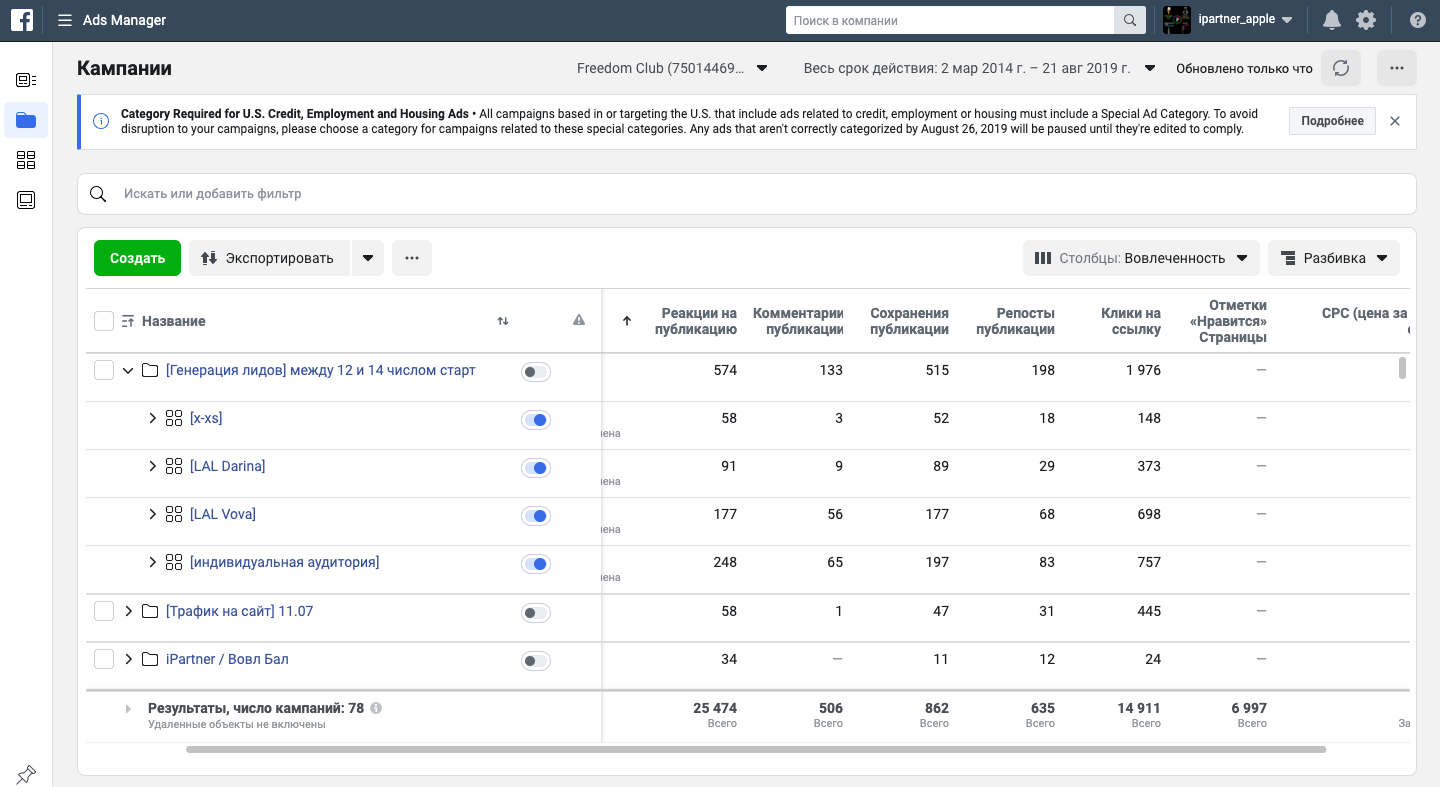Viewport: 1440px width, 787px height.
Task: Click the Экспортировать button
Action: (269, 258)
